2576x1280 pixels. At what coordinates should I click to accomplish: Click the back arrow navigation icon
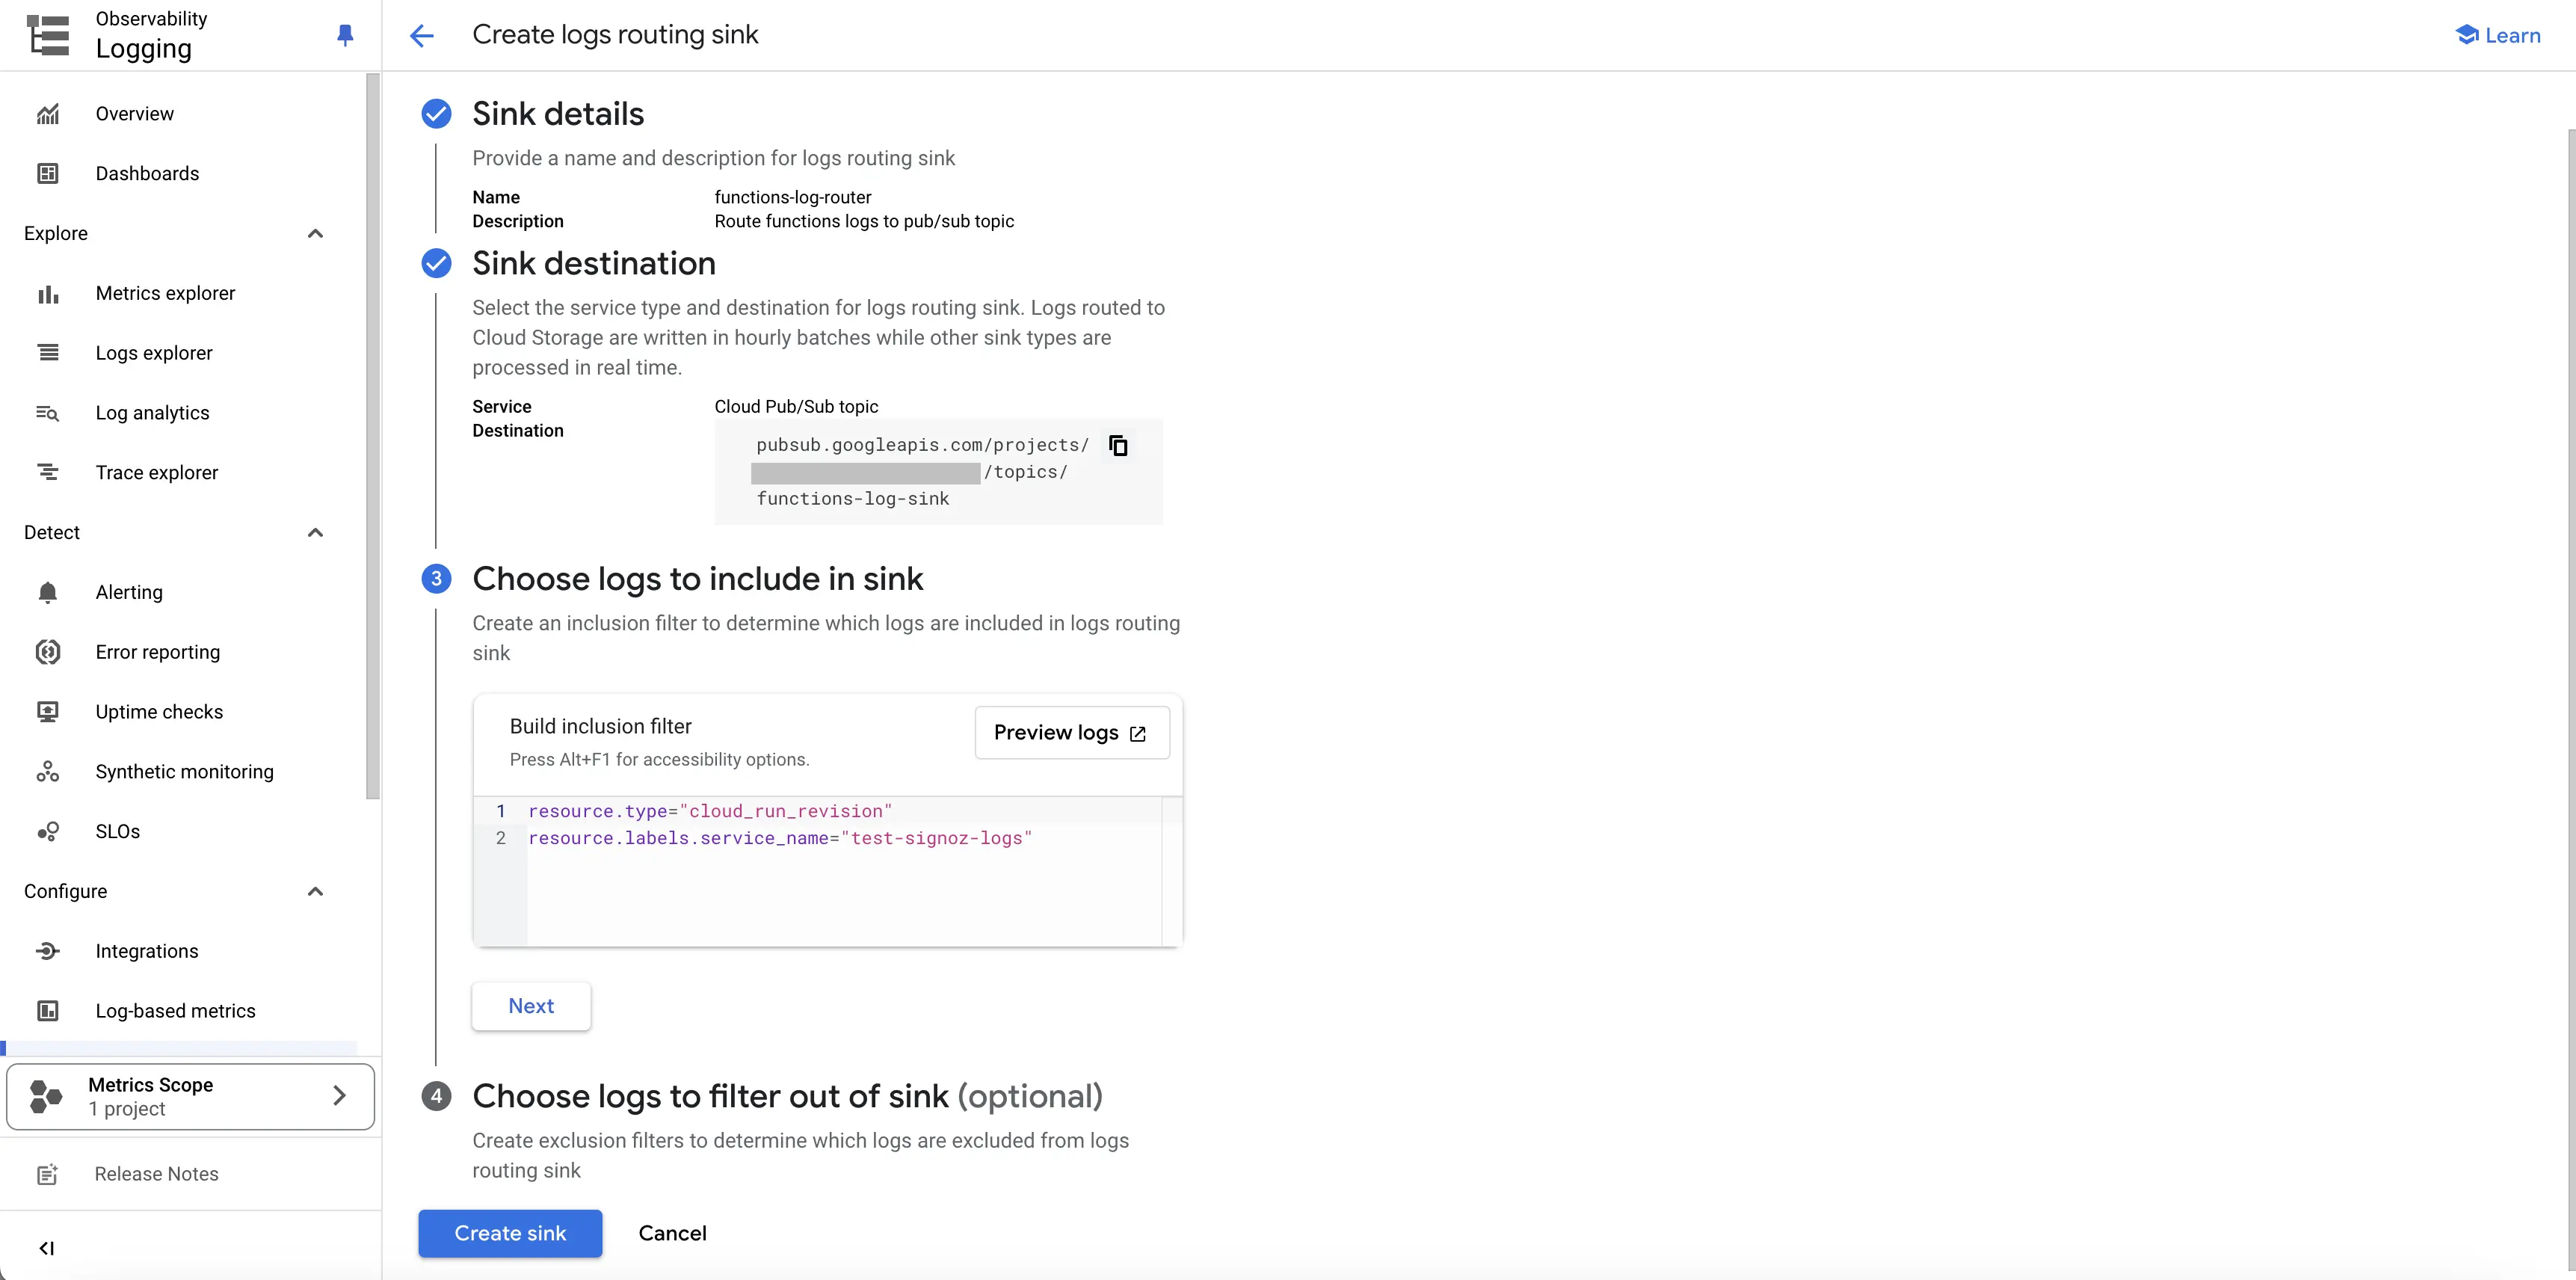click(422, 34)
